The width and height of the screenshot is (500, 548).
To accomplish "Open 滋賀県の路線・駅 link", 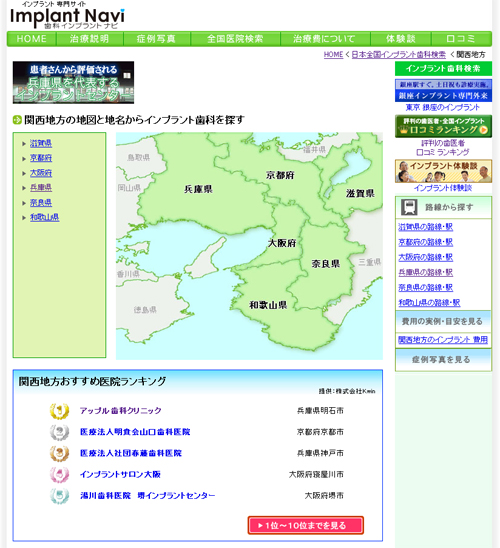I will click(426, 227).
